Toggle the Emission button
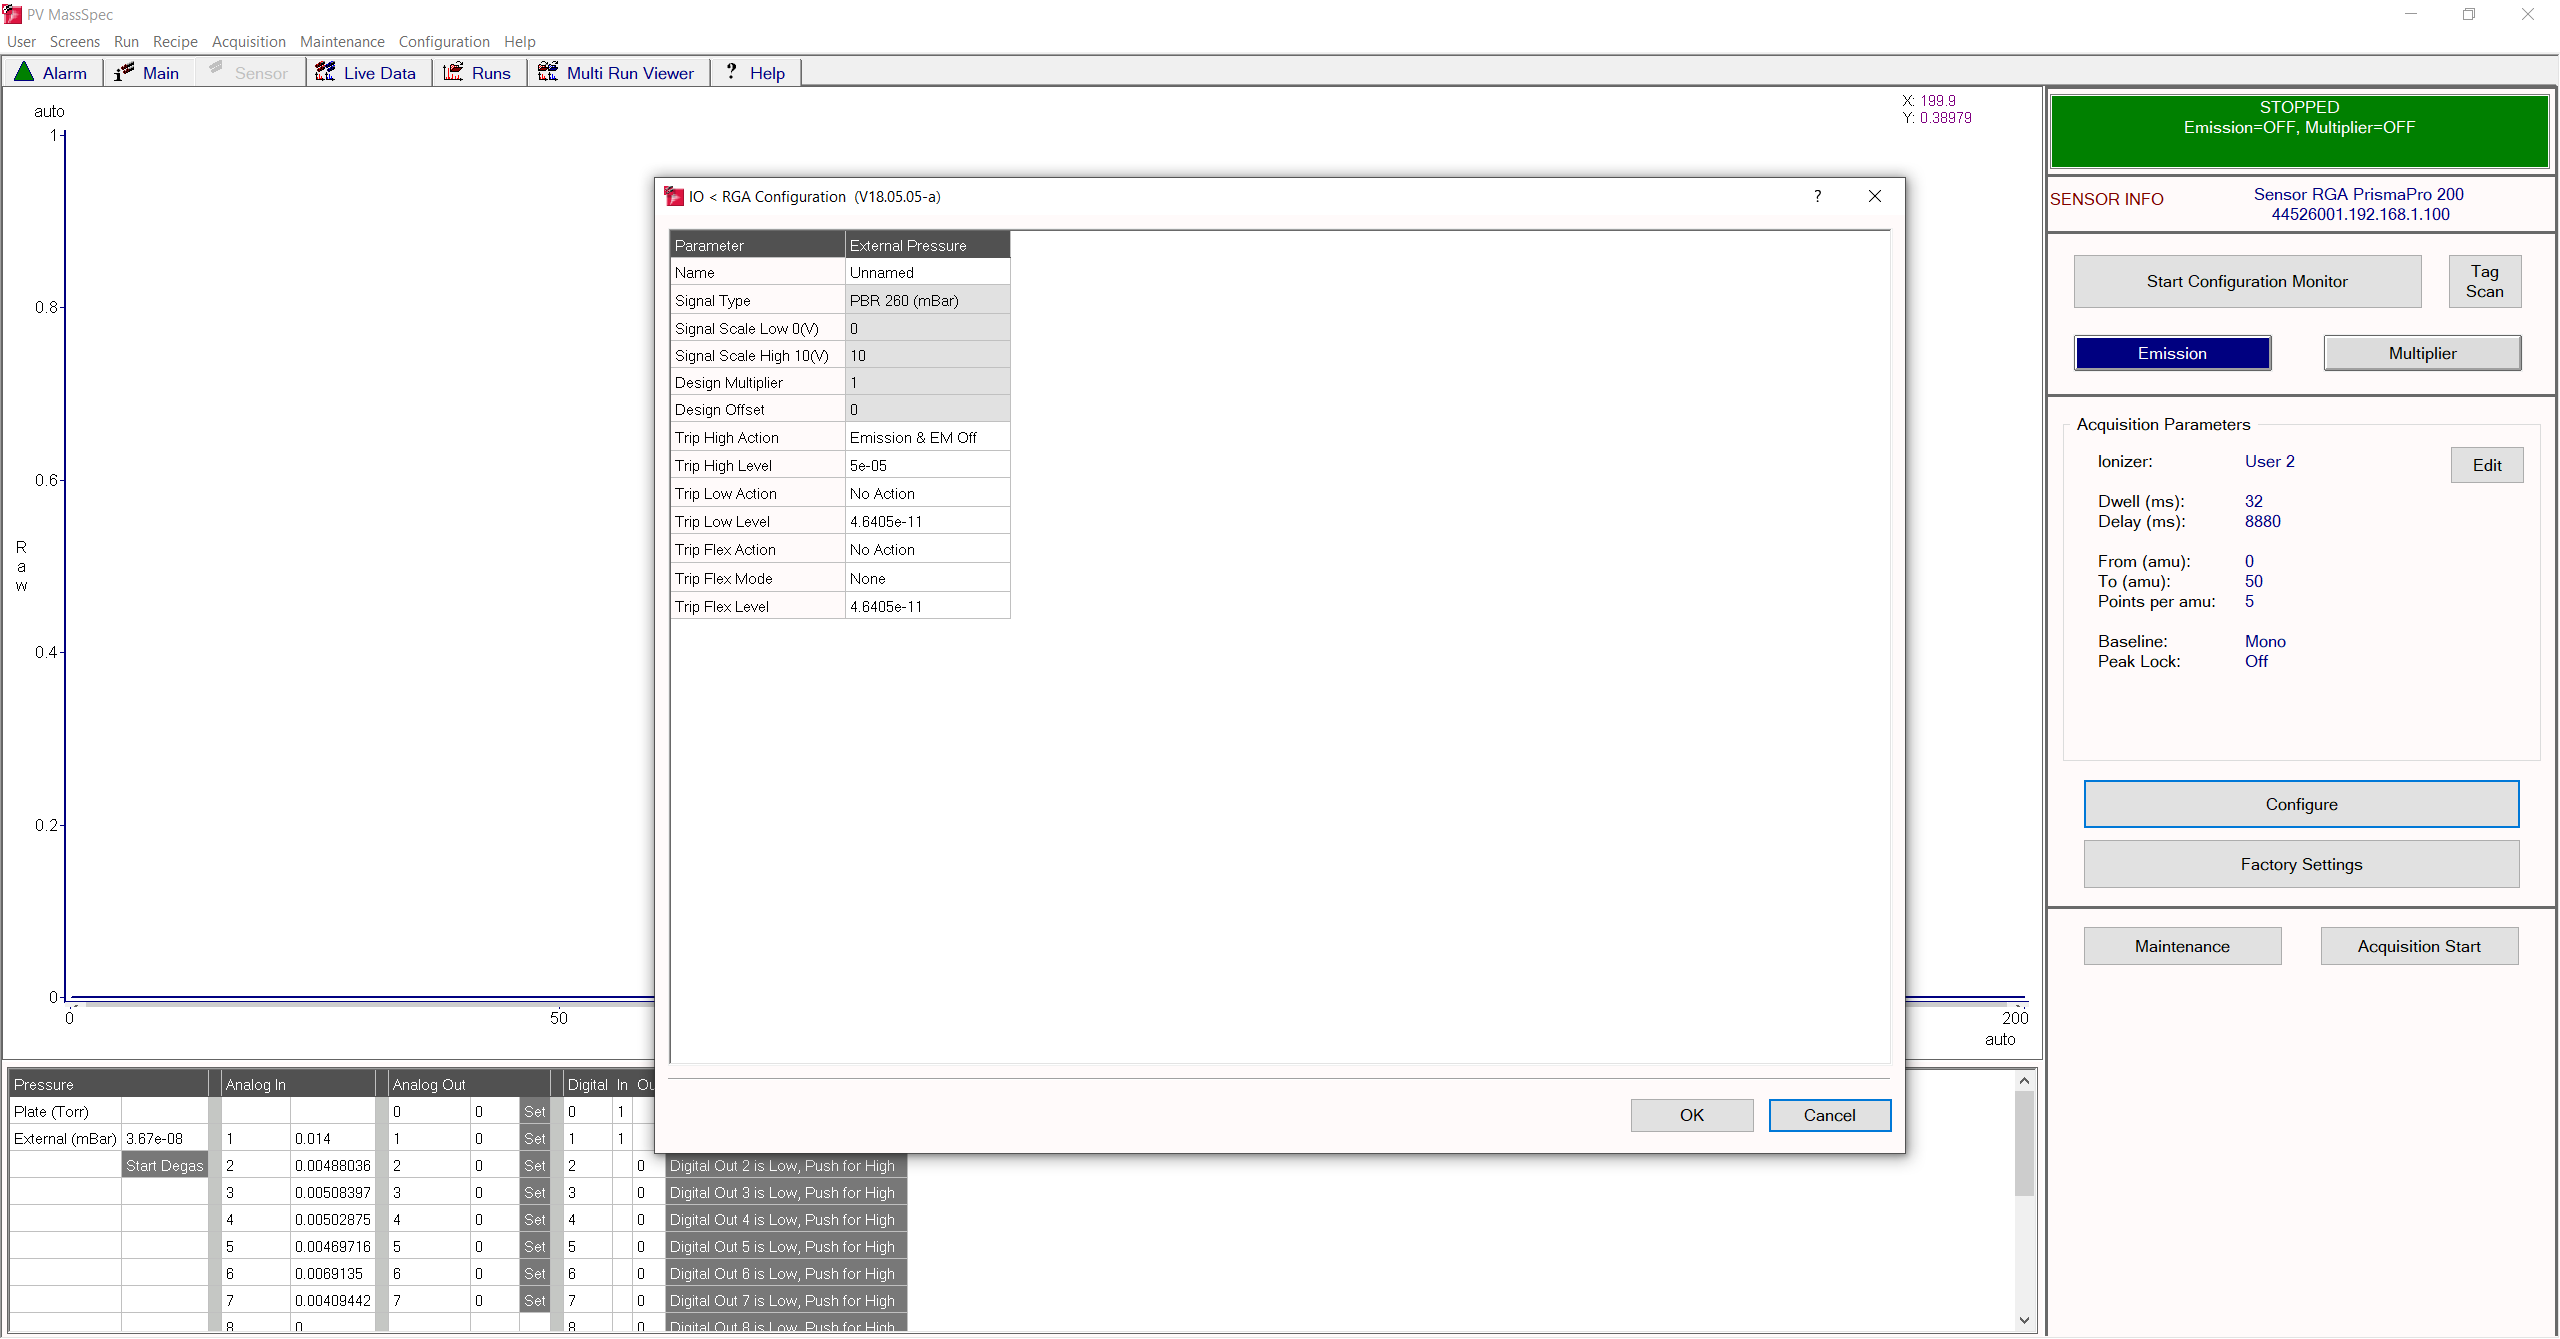The width and height of the screenshot is (2560, 1339). tap(2172, 353)
